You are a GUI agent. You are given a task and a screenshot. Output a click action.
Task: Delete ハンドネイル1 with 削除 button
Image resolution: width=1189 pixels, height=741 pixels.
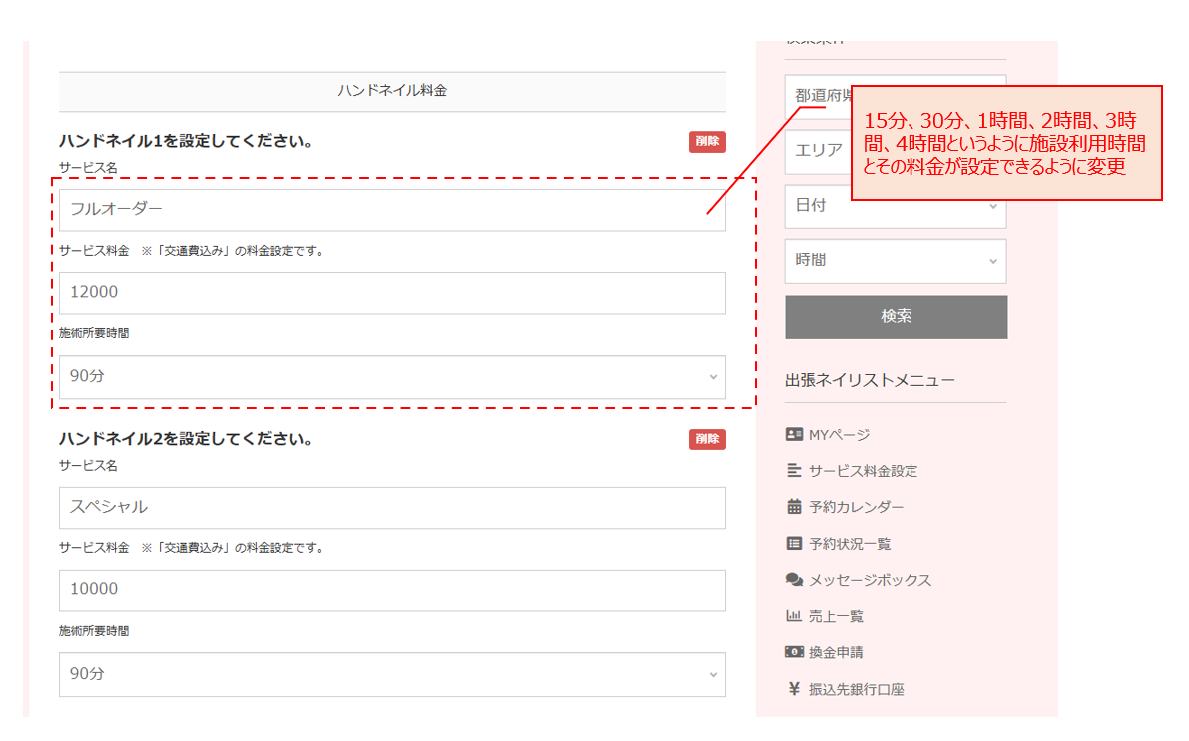coord(707,142)
